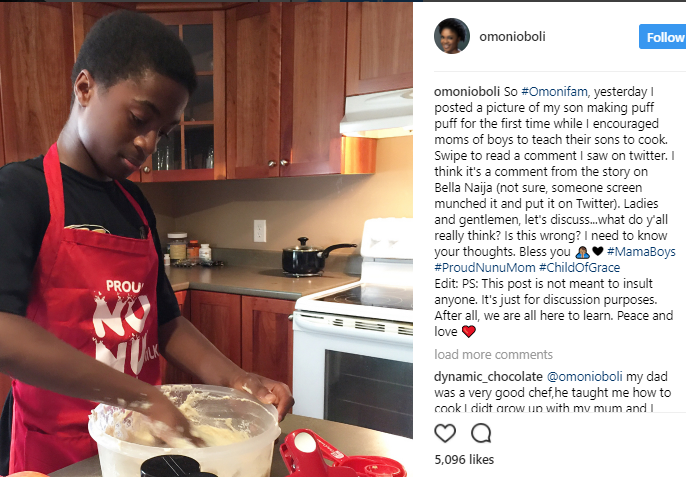The height and width of the screenshot is (477, 686).
Task: Open the #ChildOfGrace hashtag
Action: coord(579,267)
